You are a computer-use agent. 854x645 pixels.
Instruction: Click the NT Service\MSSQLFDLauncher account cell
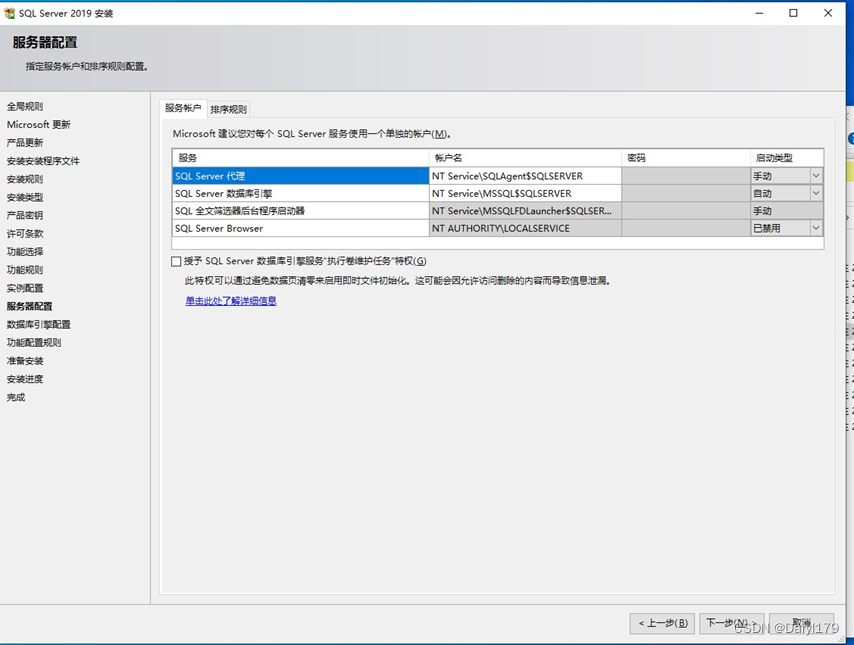point(525,211)
